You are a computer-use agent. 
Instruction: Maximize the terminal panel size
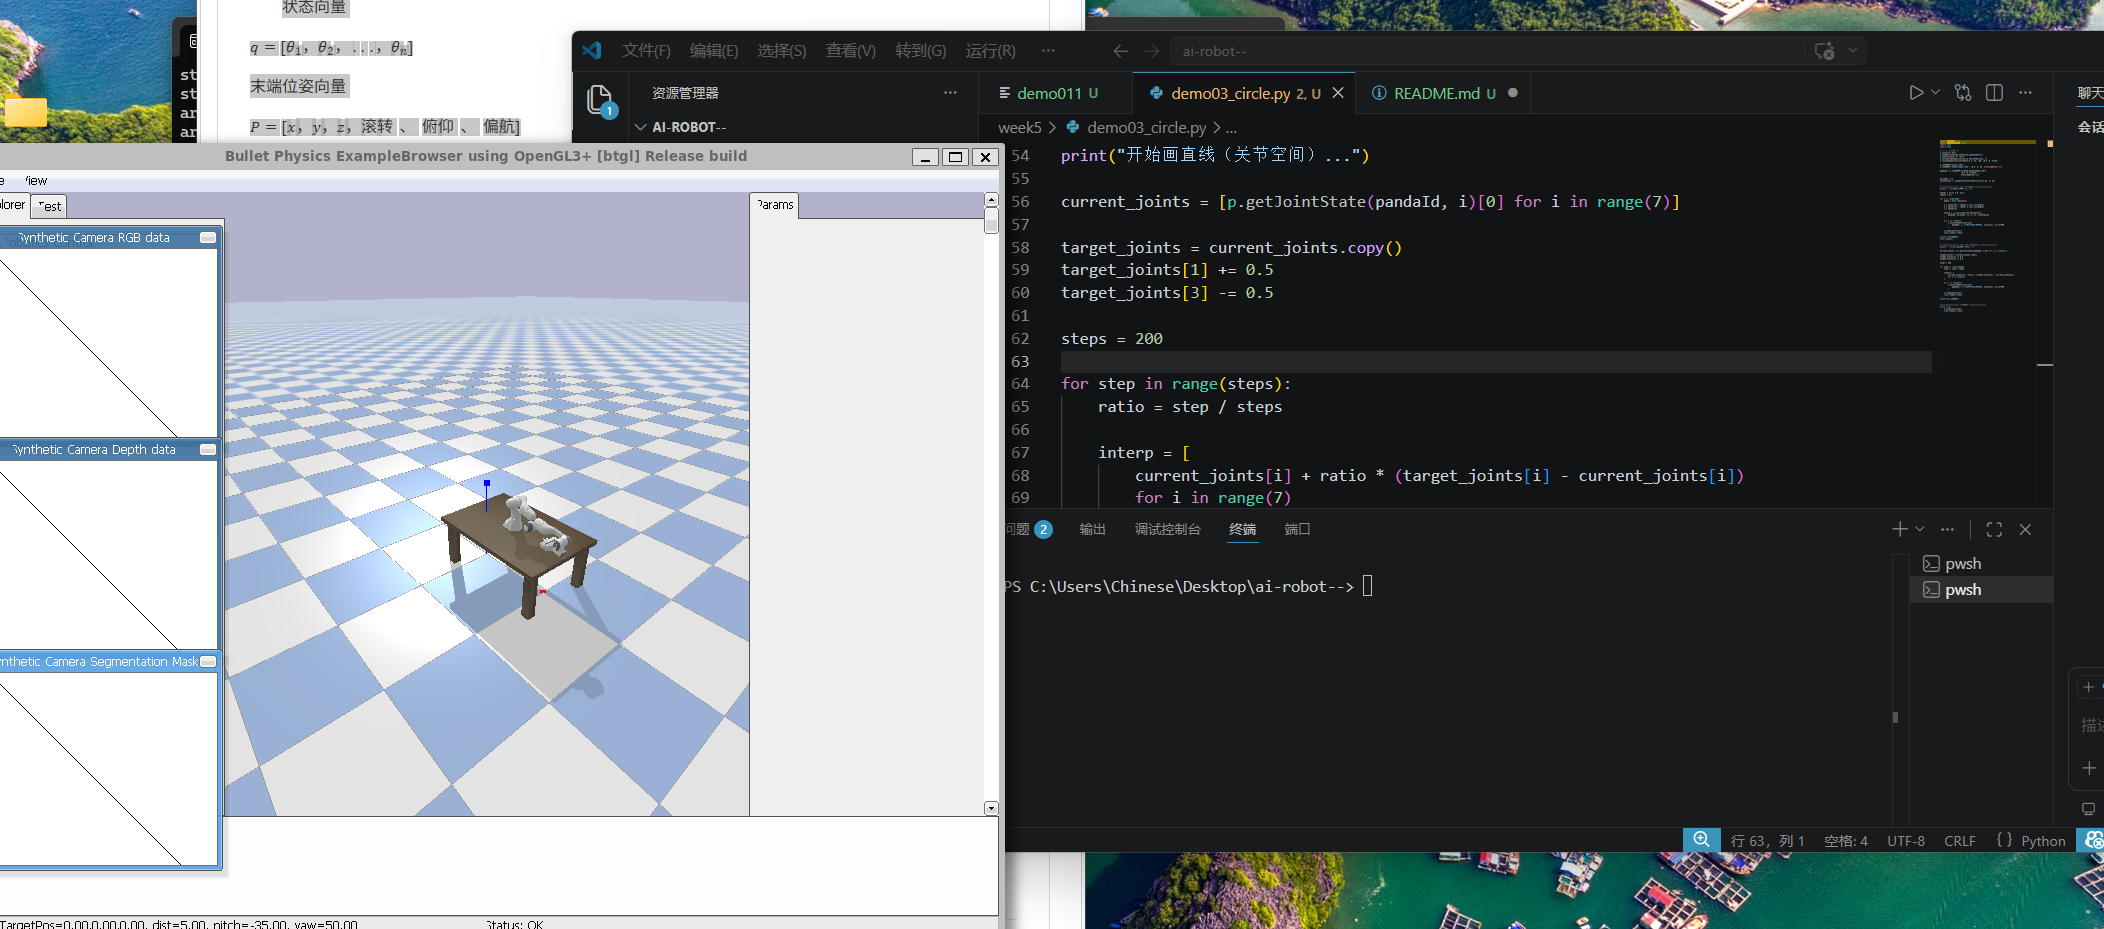pyautogui.click(x=1994, y=529)
